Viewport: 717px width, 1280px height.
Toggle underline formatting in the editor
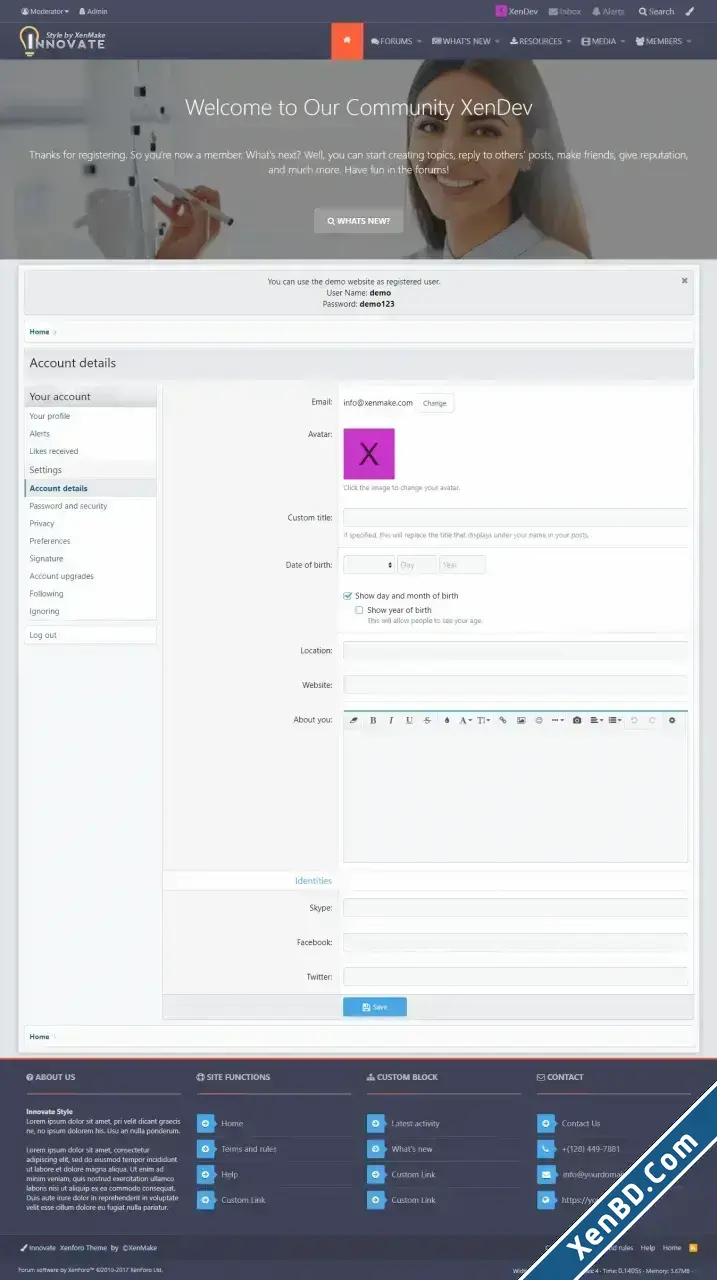[x=409, y=720]
